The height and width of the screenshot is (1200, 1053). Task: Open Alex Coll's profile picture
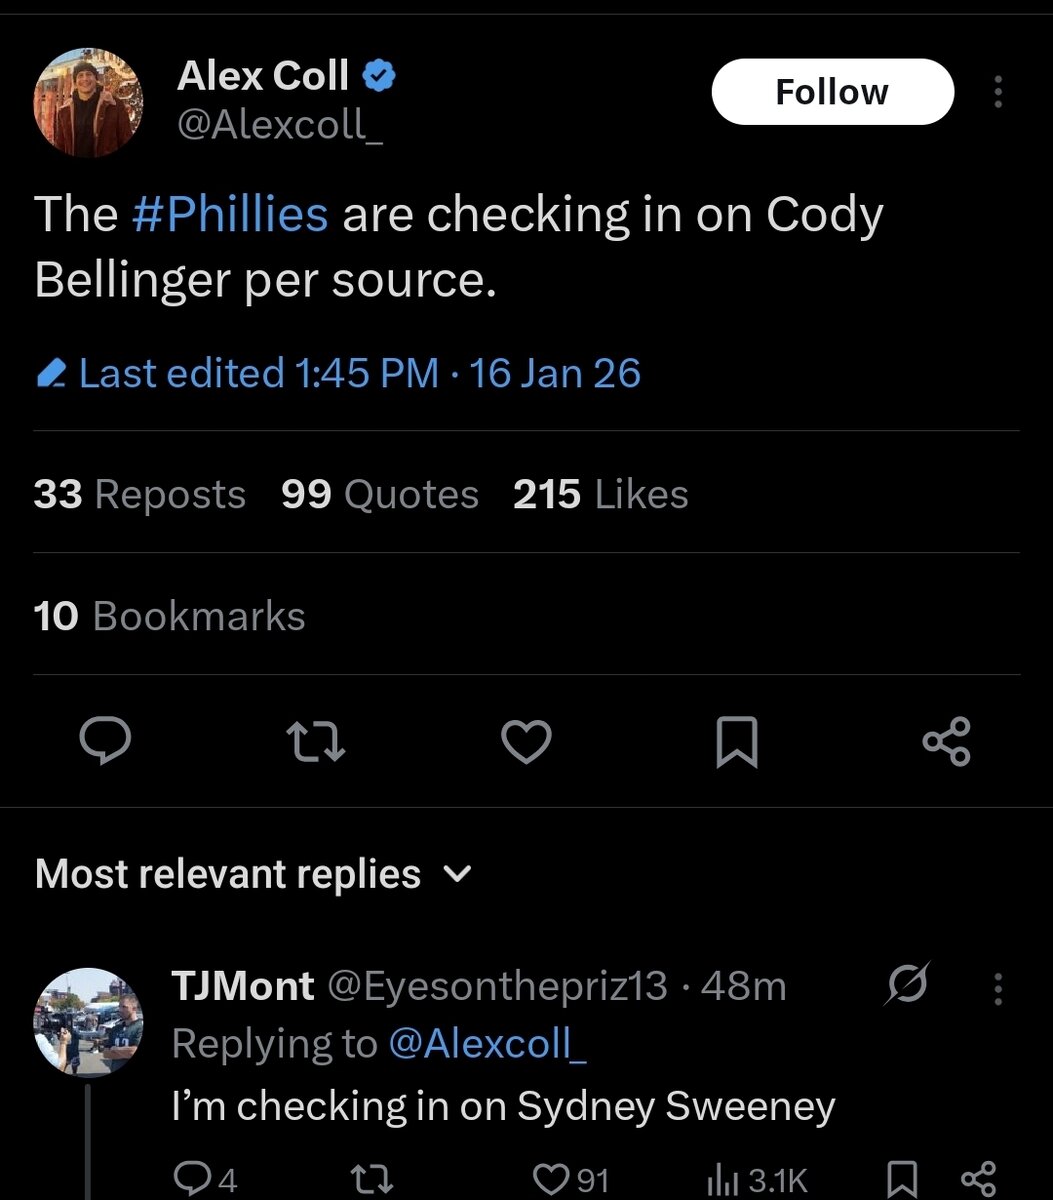89,104
